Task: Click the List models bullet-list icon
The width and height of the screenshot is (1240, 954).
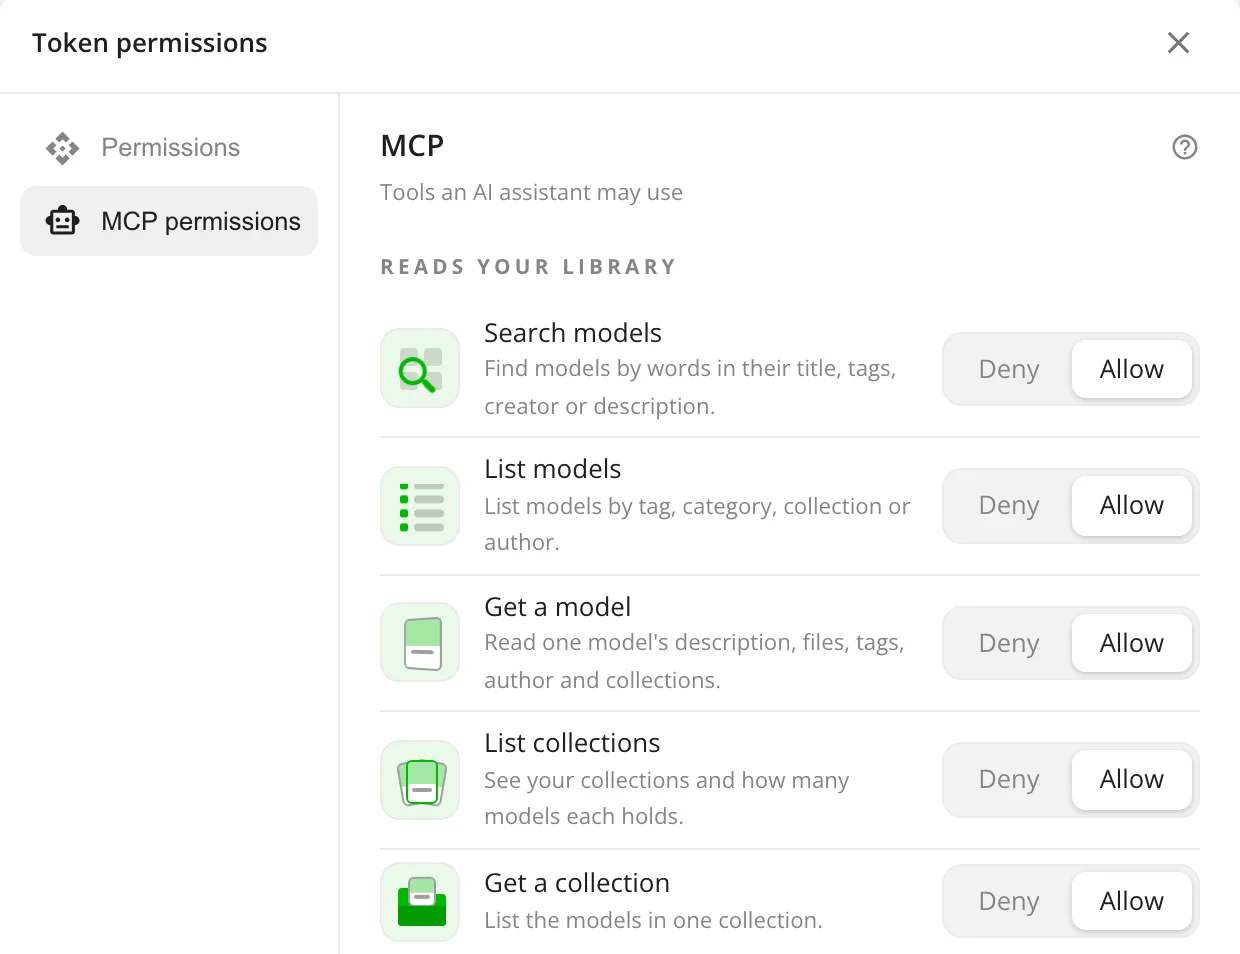Action: tap(420, 506)
